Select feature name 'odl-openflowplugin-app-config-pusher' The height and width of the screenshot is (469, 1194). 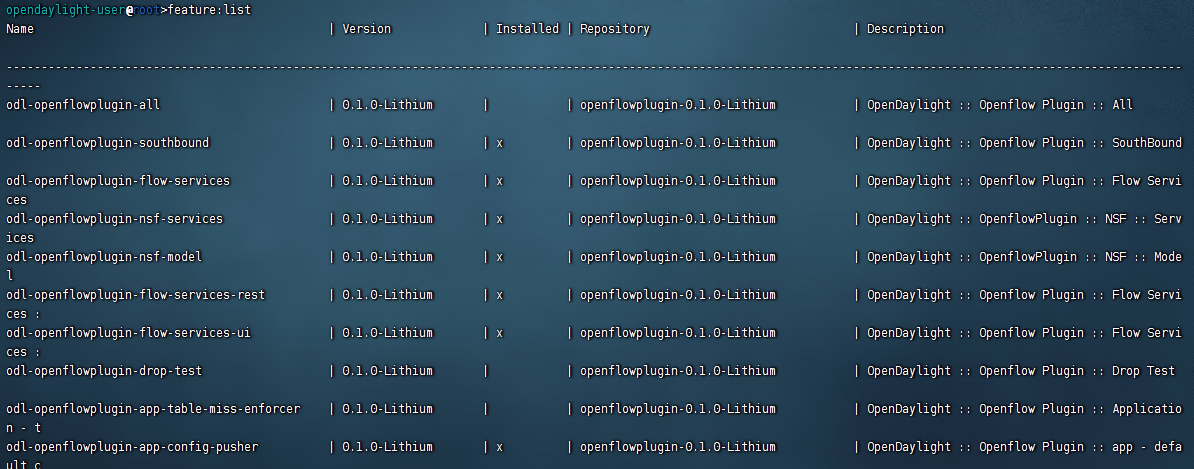coord(132,447)
